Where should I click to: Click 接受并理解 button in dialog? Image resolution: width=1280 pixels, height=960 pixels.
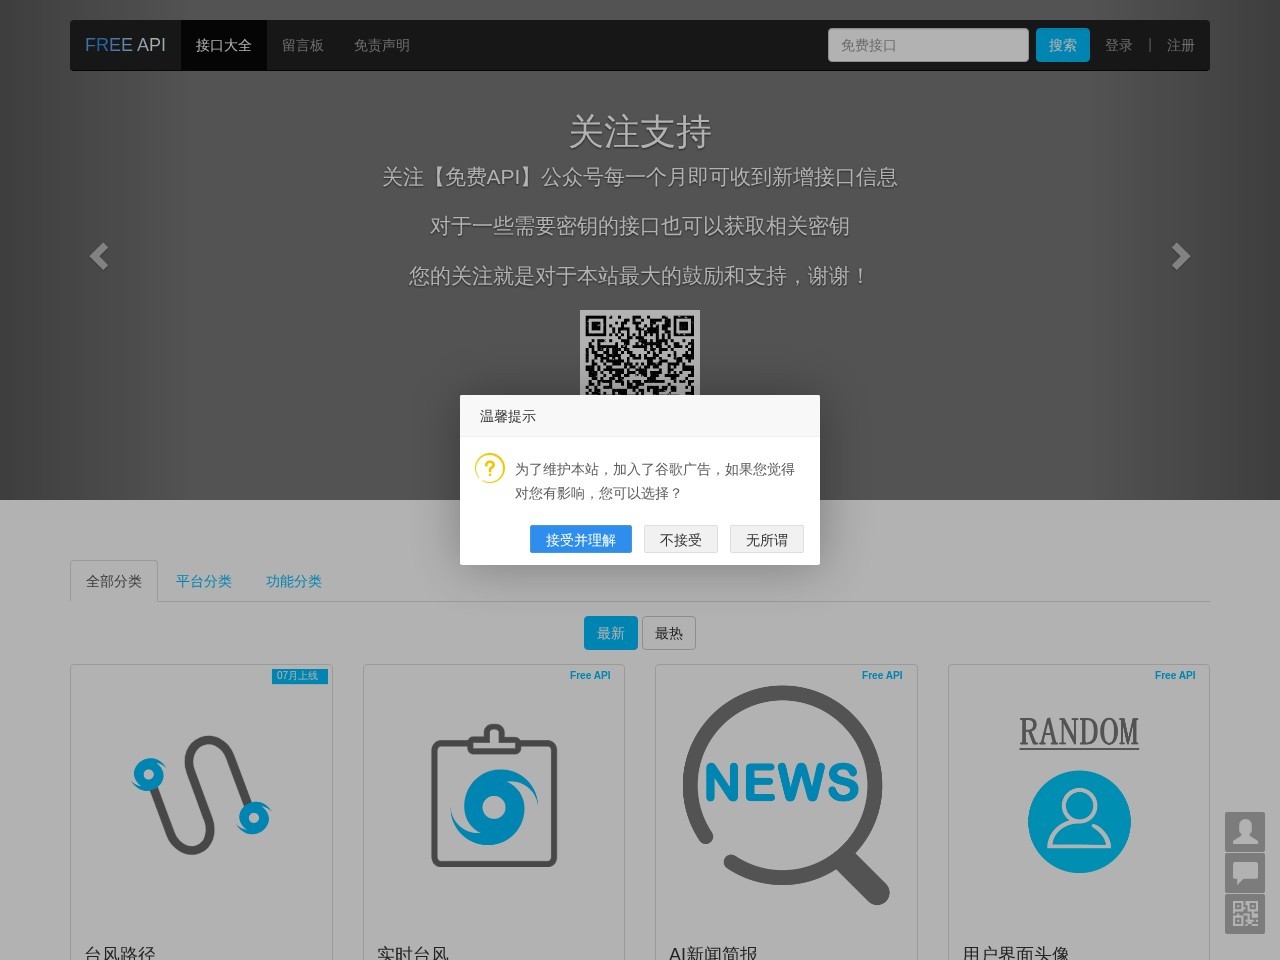(581, 539)
